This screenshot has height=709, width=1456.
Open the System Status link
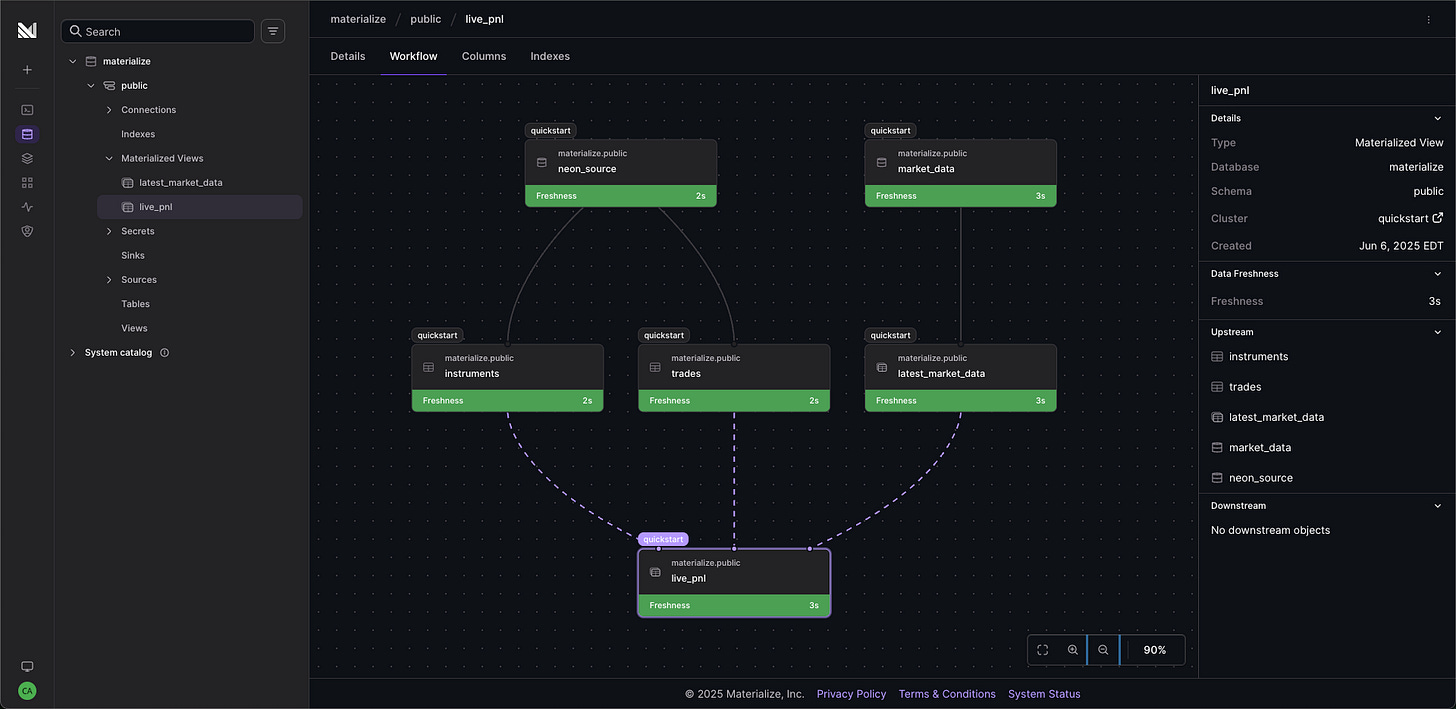[x=1044, y=694]
